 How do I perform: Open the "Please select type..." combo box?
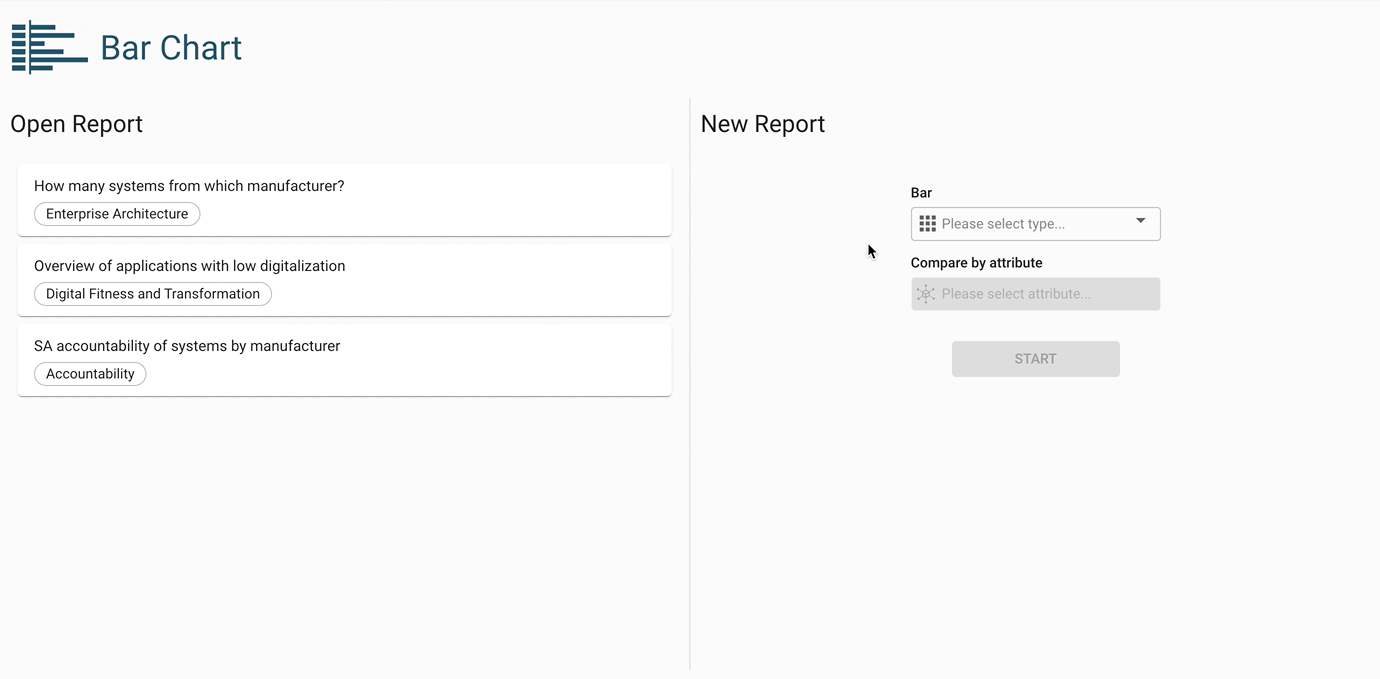pos(1030,224)
